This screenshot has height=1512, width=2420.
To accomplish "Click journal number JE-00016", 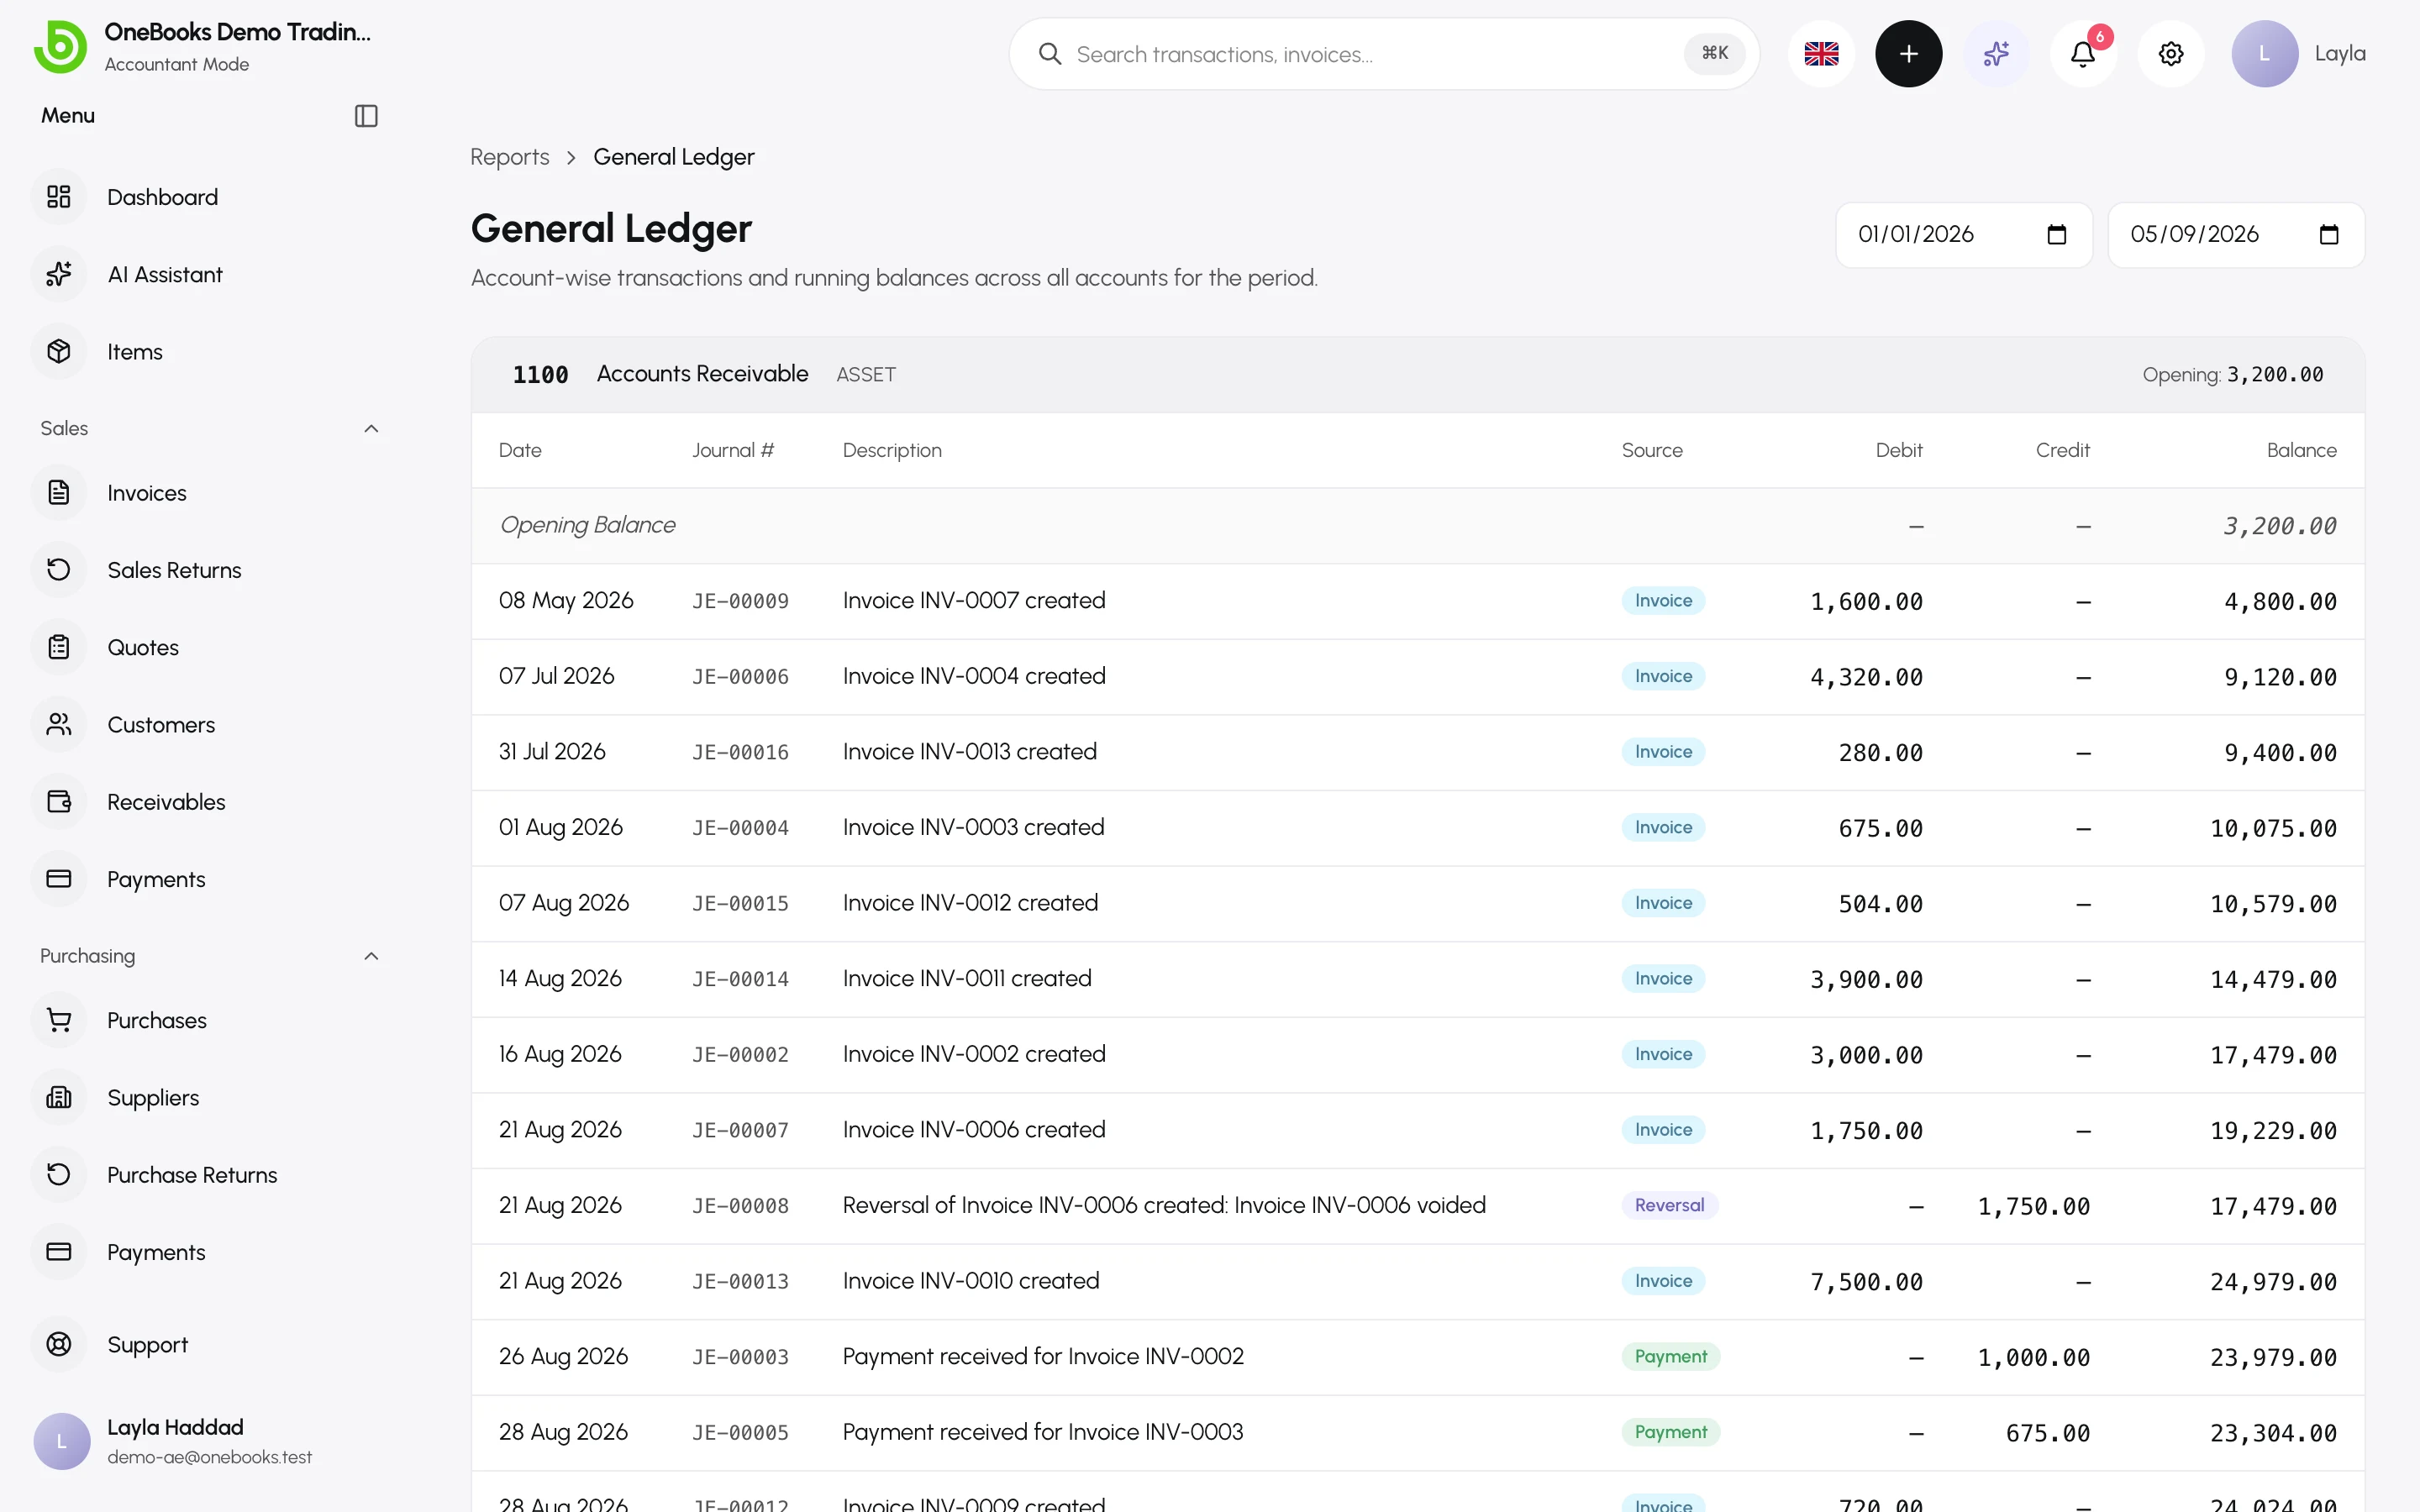I will tap(740, 753).
